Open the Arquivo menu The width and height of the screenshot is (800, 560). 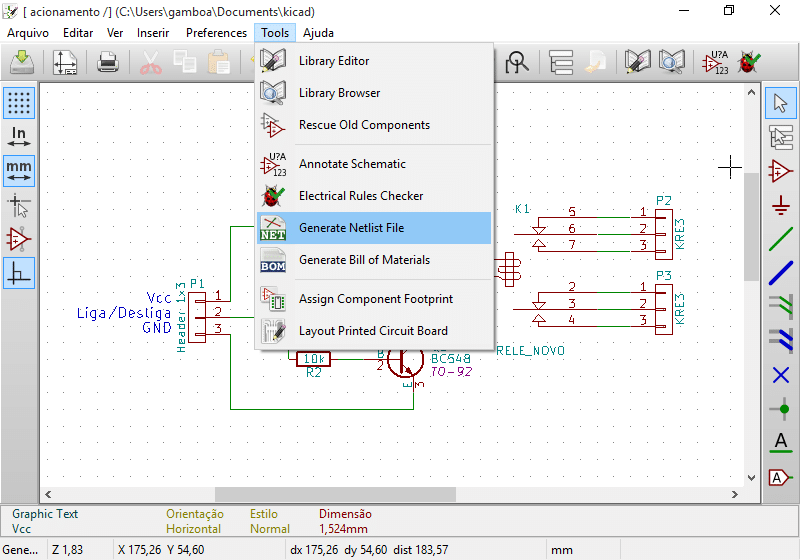28,33
